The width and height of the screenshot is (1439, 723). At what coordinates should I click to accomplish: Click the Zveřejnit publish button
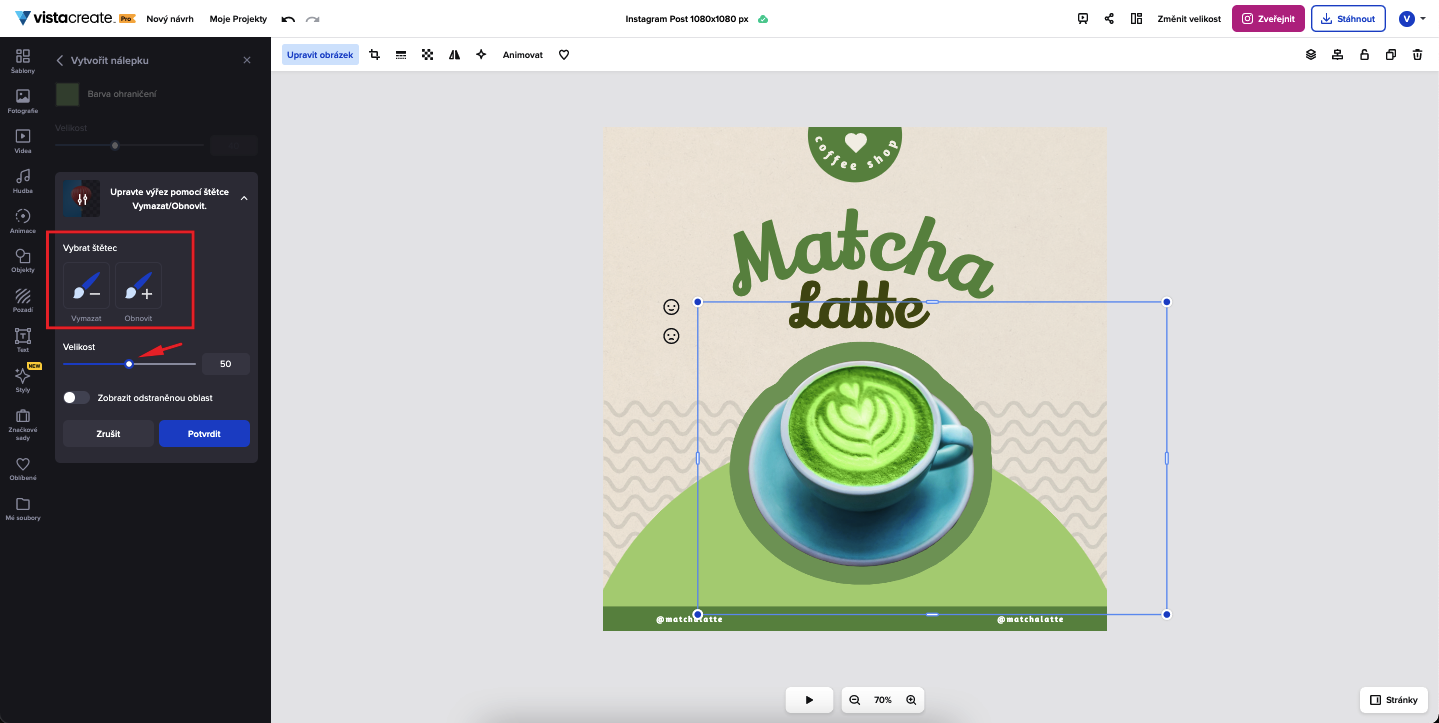(1268, 19)
